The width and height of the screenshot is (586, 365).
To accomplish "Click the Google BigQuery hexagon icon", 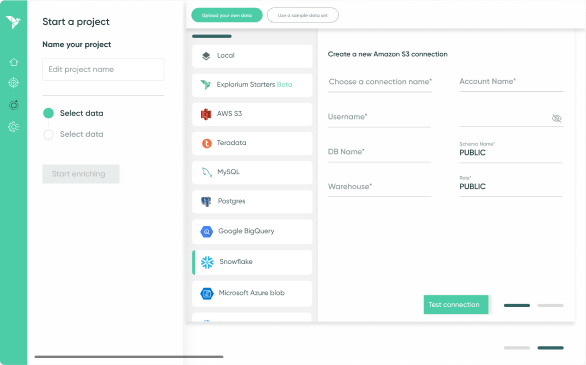I will click(x=206, y=232).
